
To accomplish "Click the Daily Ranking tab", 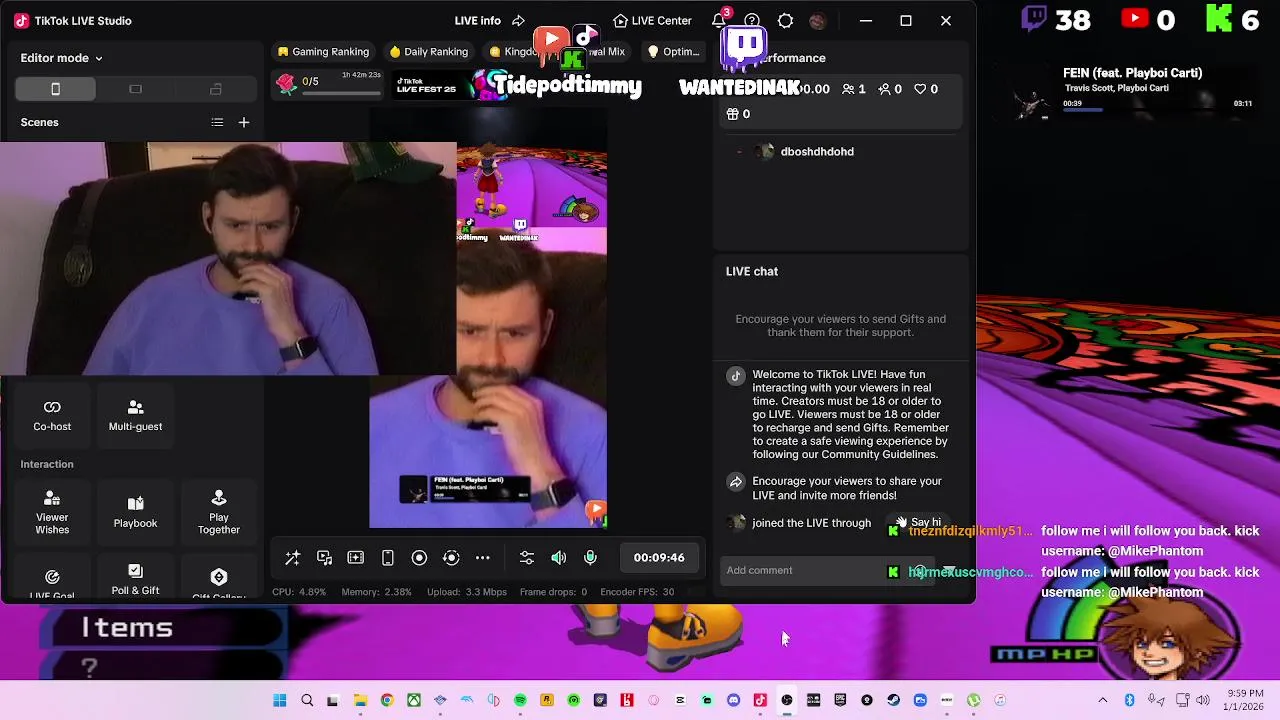I will point(429,52).
